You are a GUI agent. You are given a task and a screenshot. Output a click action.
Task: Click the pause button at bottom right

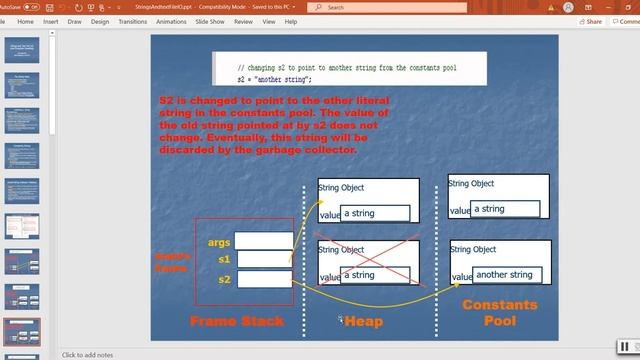click(x=624, y=347)
